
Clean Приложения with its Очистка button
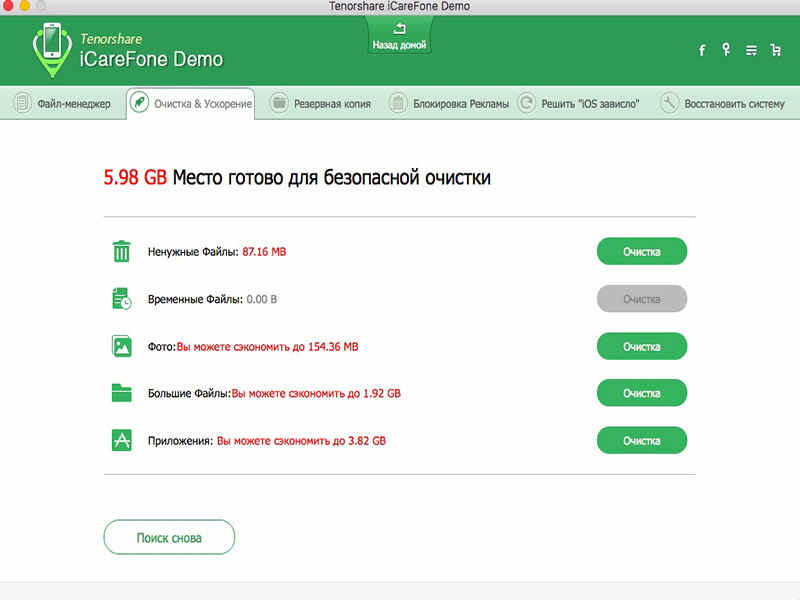642,441
